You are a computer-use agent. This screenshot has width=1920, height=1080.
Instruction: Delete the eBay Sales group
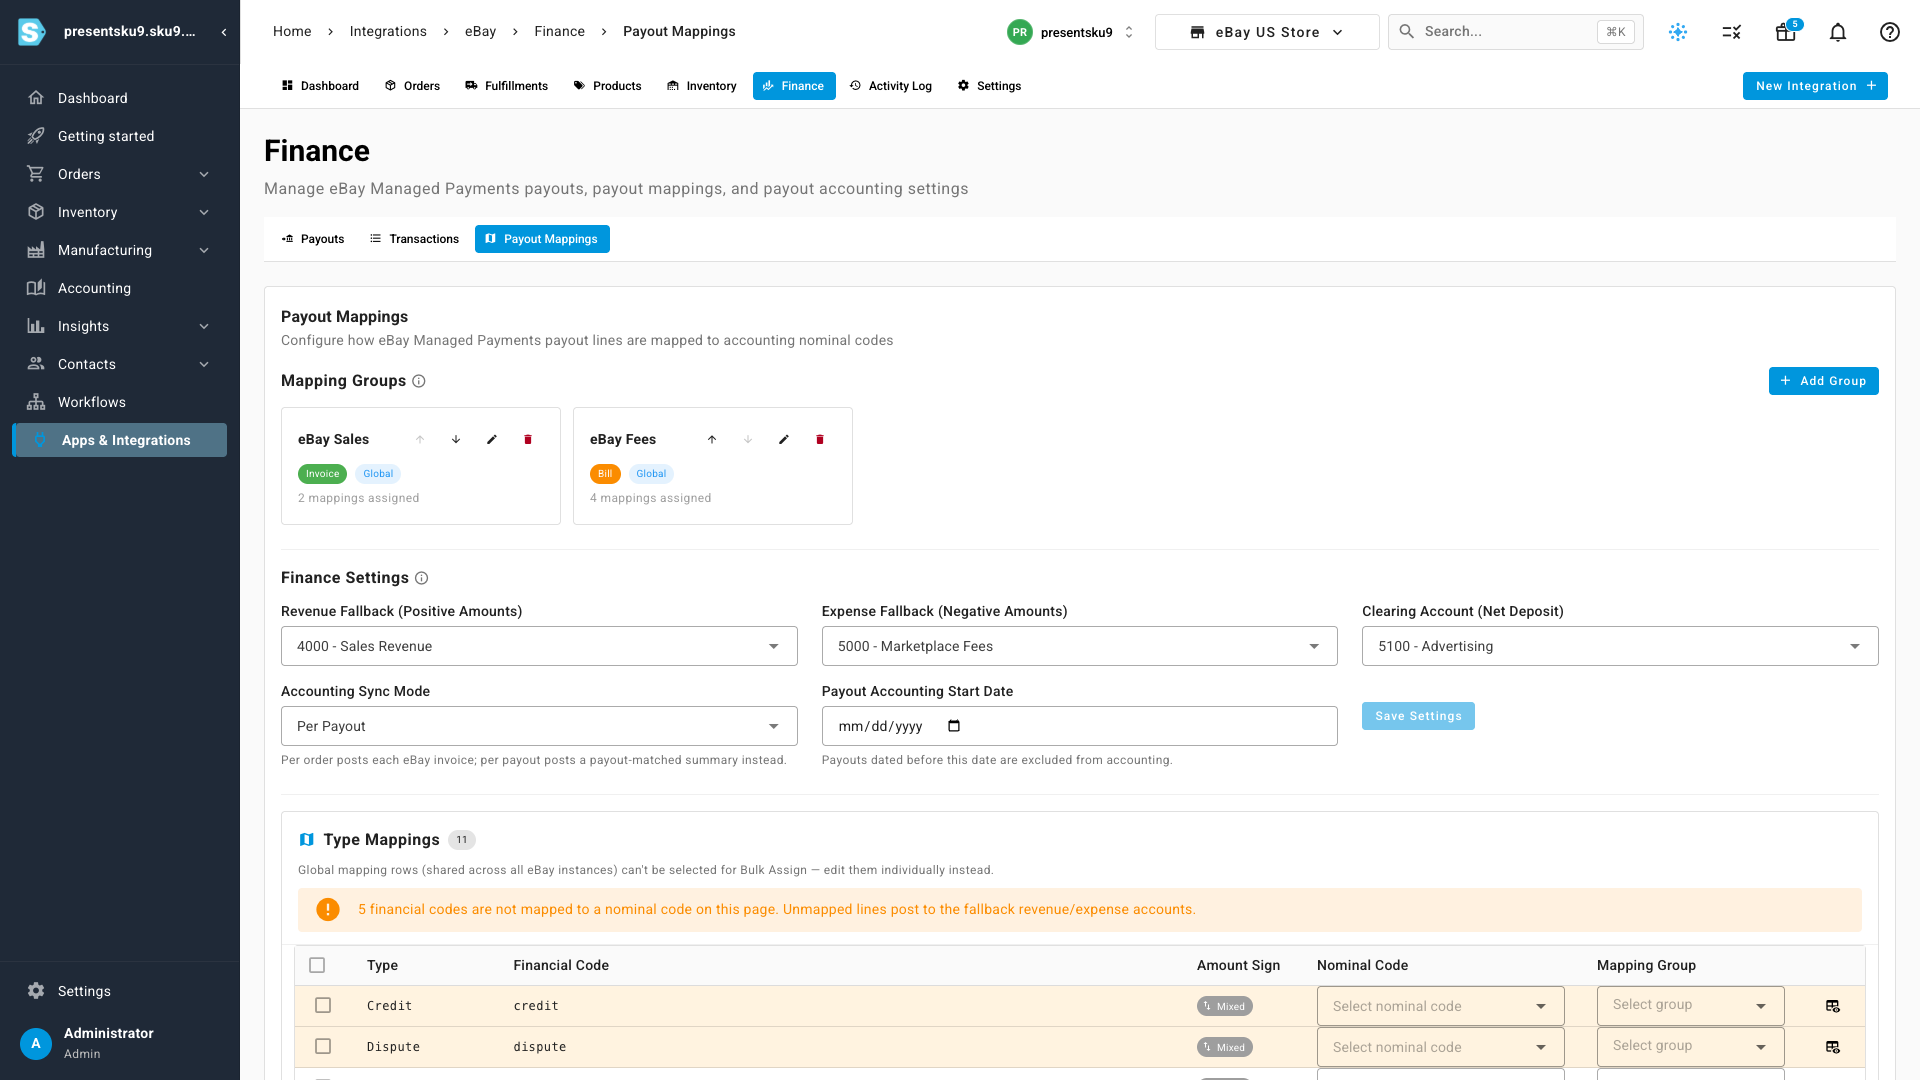coord(528,440)
